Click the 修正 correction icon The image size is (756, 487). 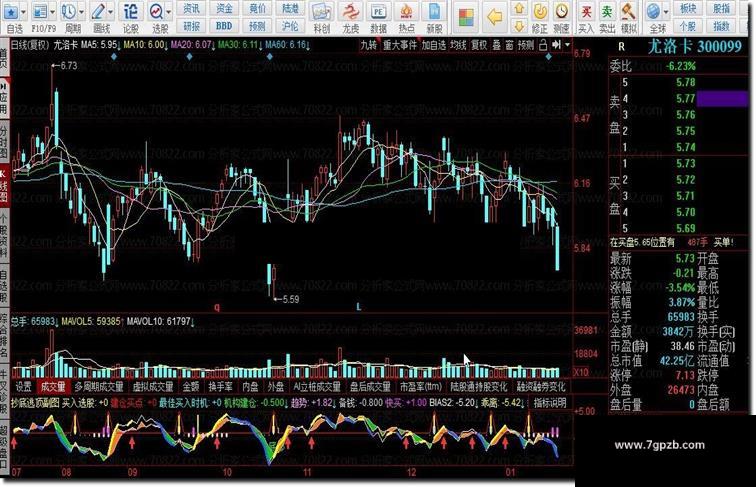point(540,12)
